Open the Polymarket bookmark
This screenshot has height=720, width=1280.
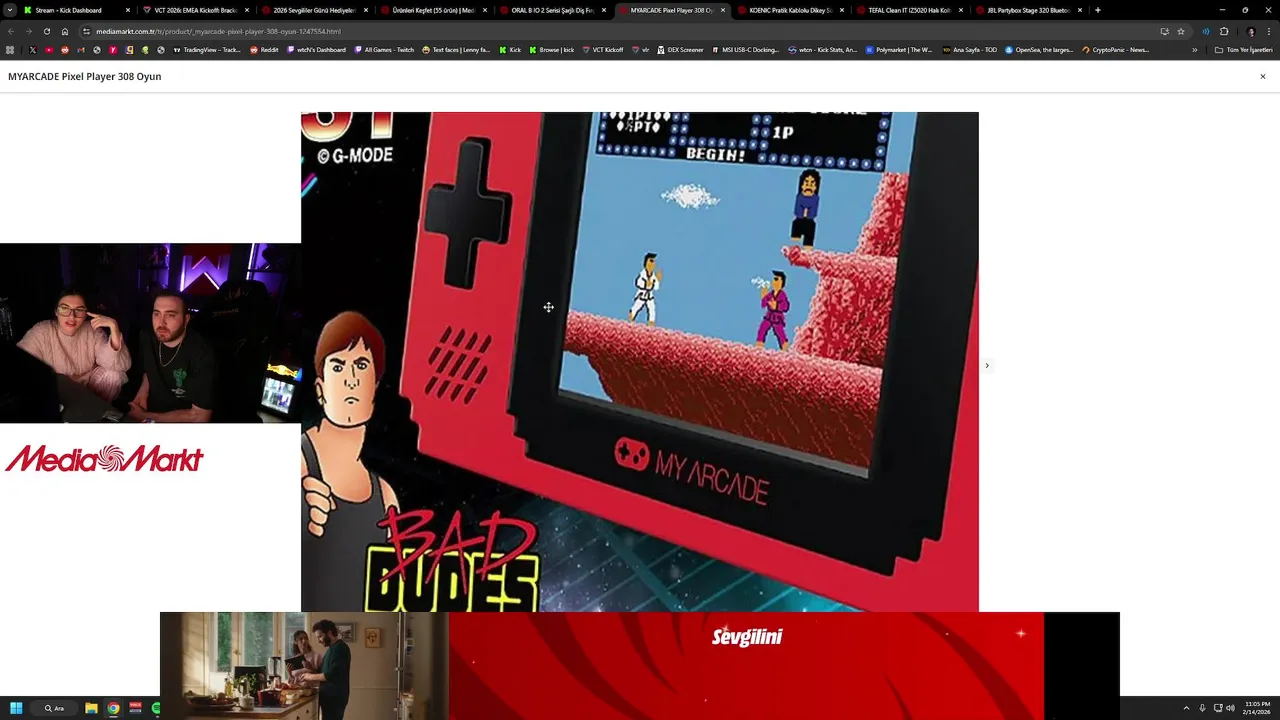899,49
